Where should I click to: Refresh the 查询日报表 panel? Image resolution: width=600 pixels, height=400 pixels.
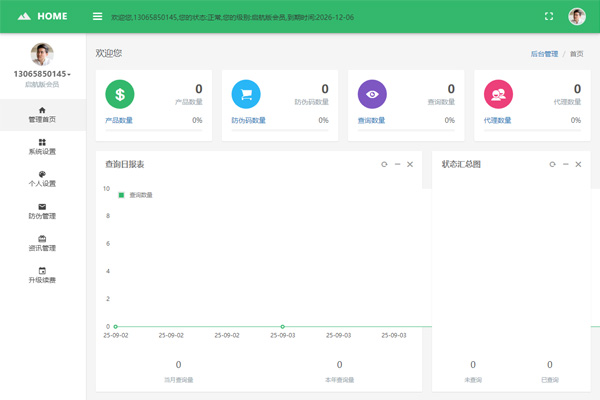384,164
